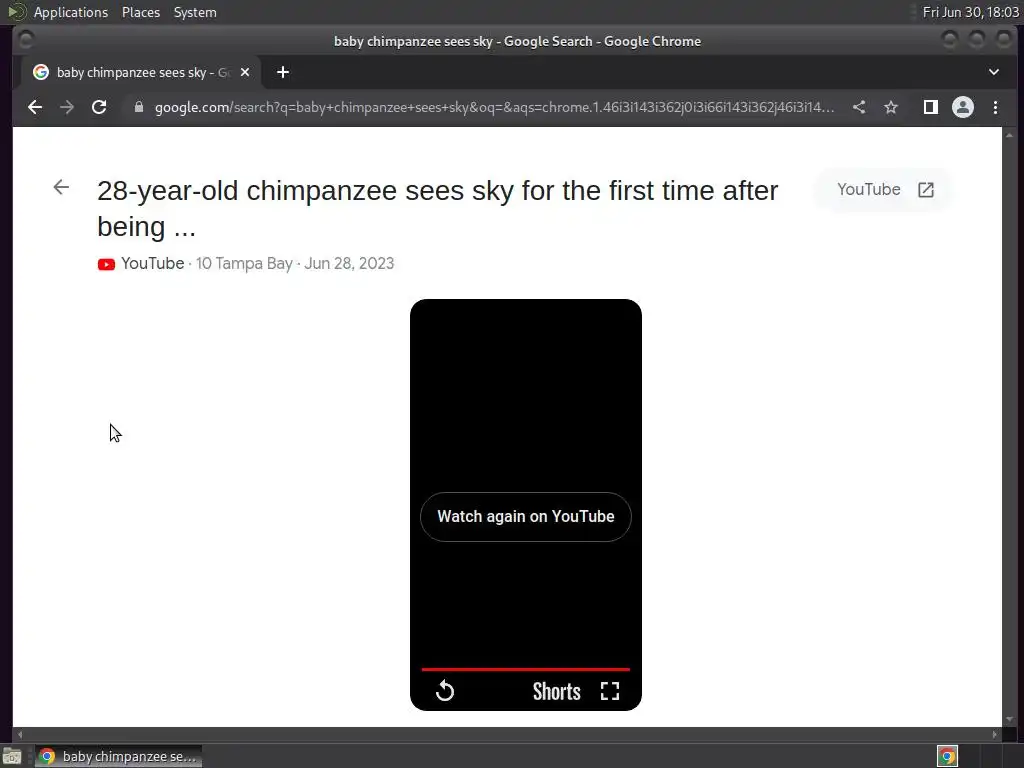This screenshot has width=1024, height=768.
Task: Bookmark this page with the star icon
Action: click(891, 107)
